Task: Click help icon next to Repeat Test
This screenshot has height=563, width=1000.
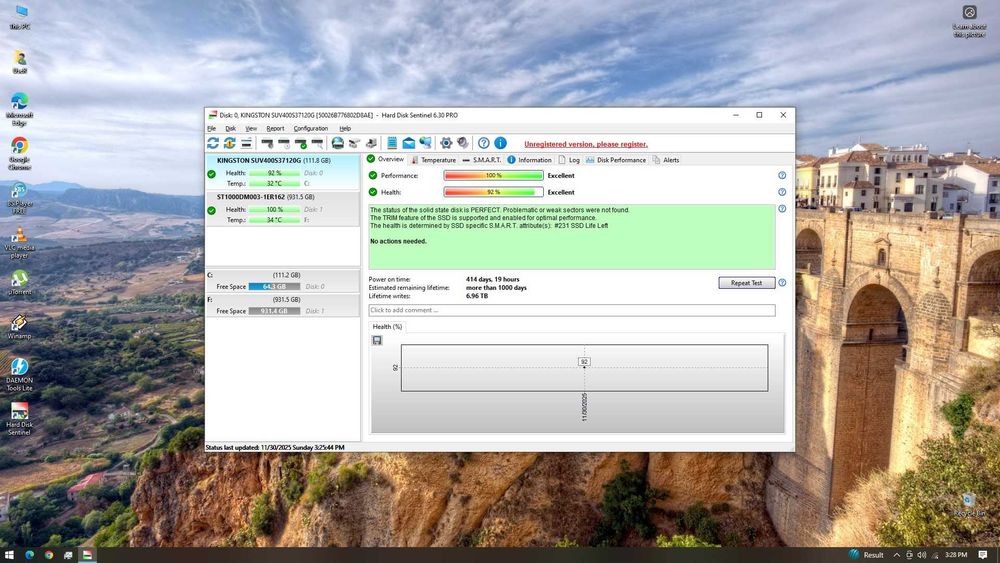Action: 782,282
